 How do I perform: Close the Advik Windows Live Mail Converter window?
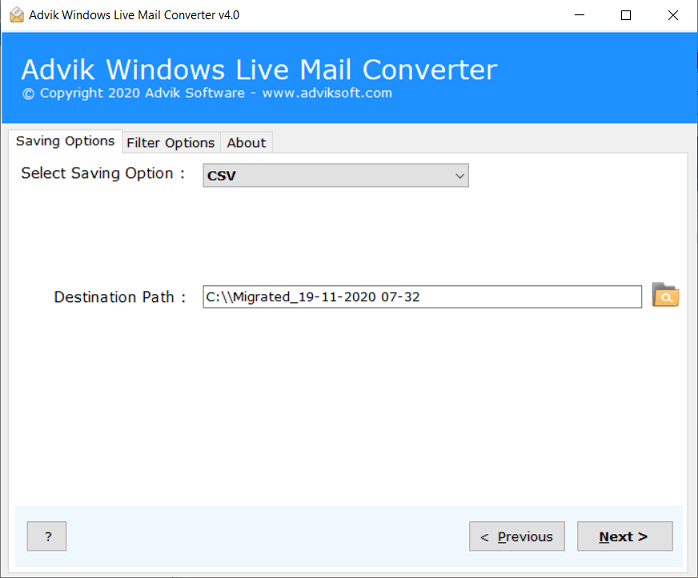[x=673, y=15]
